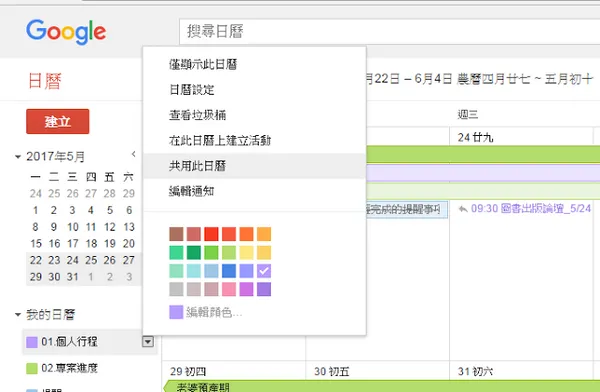The height and width of the screenshot is (392, 600).
Task: Select day 22 in the mini calendar
Action: click(x=36, y=260)
